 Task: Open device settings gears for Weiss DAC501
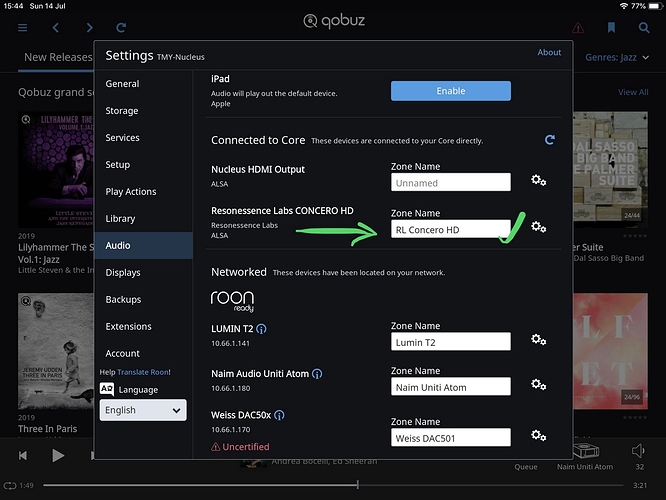coord(539,435)
